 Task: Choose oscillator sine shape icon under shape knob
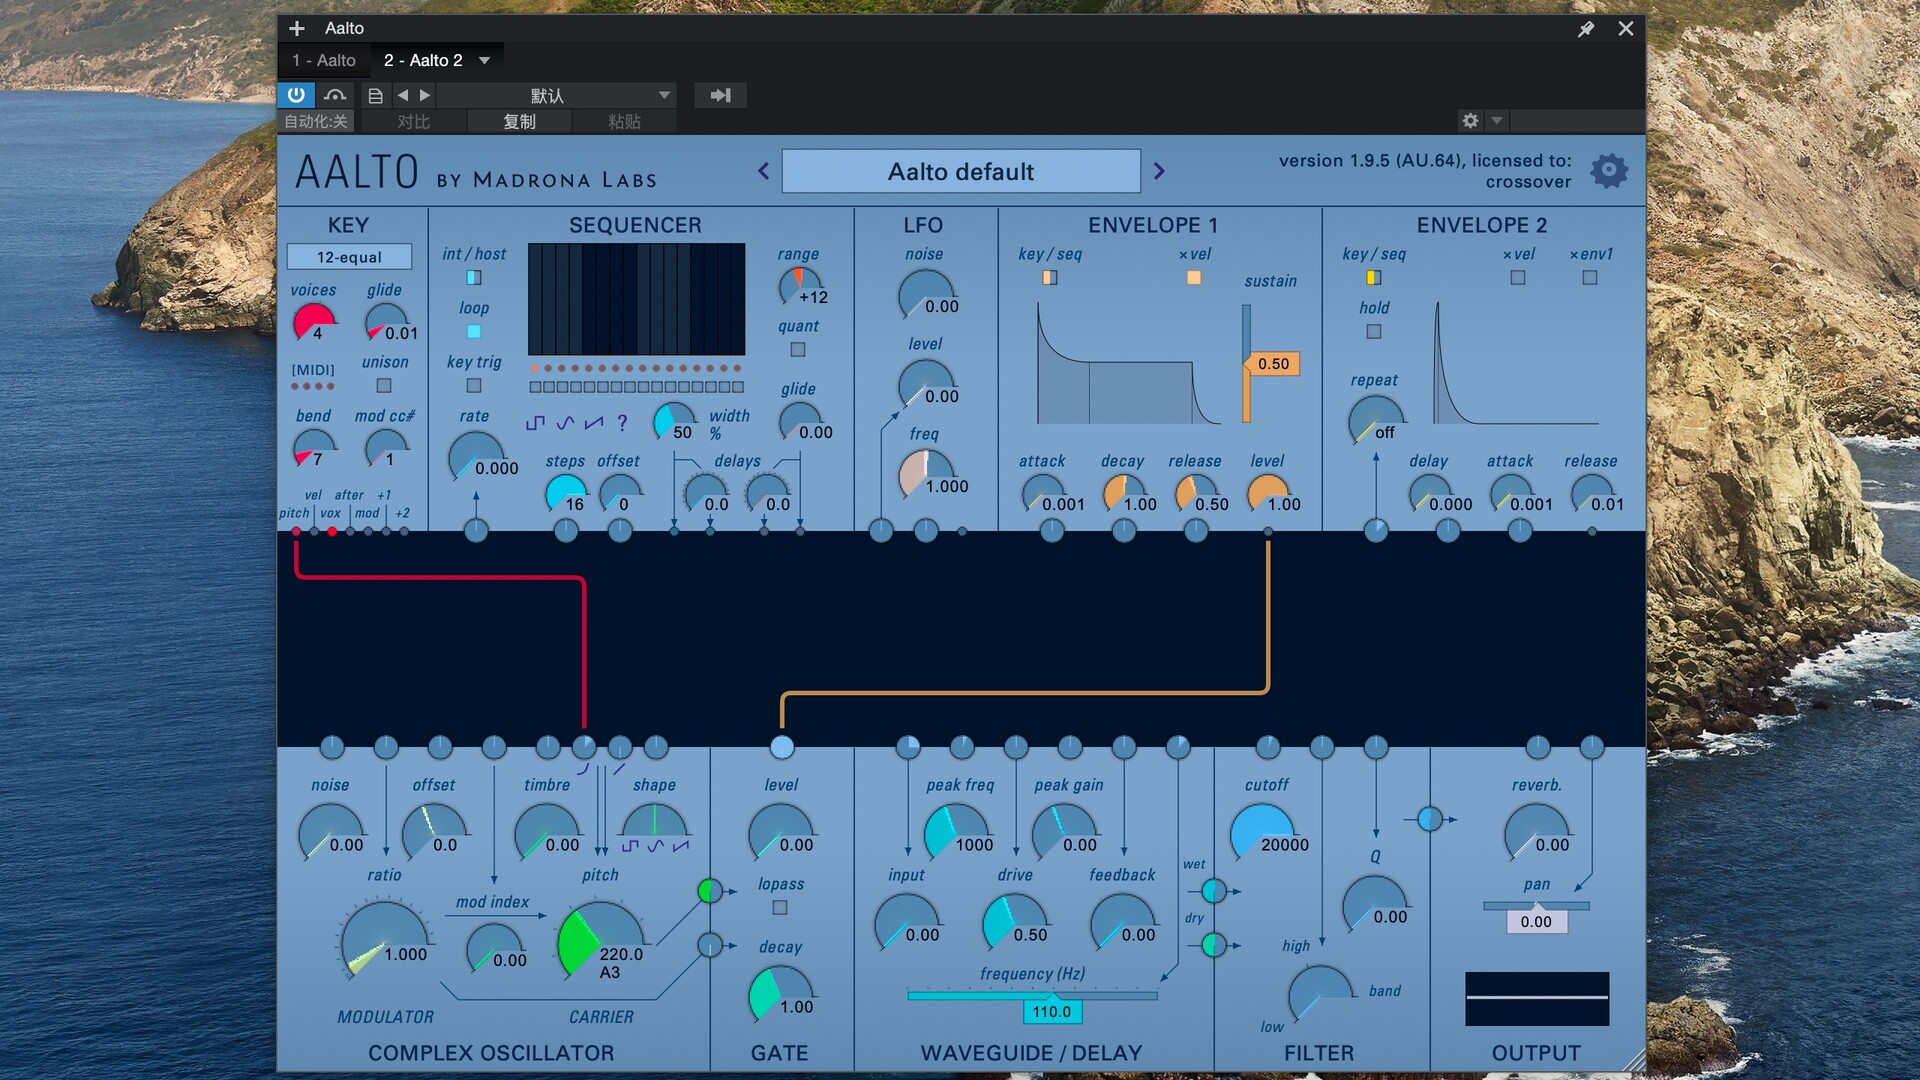coord(655,846)
